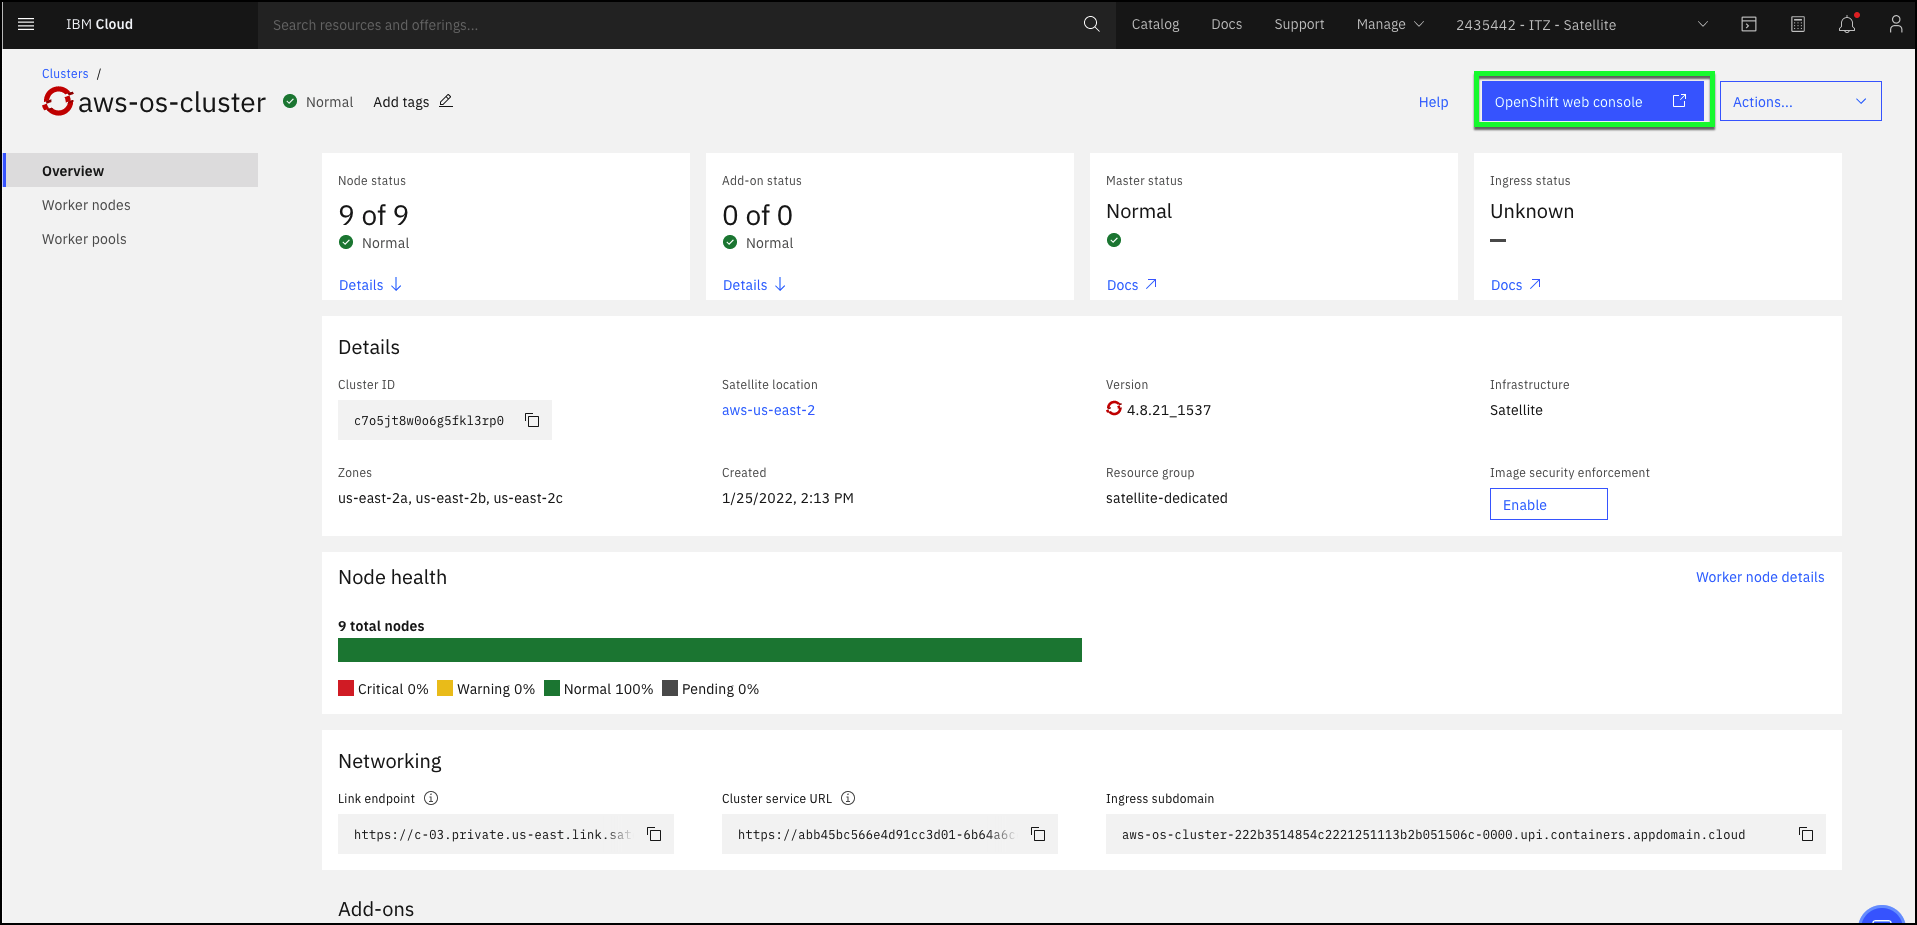
Task: Click the created date 1/25/2022, 2:13 PM
Action: pos(788,498)
